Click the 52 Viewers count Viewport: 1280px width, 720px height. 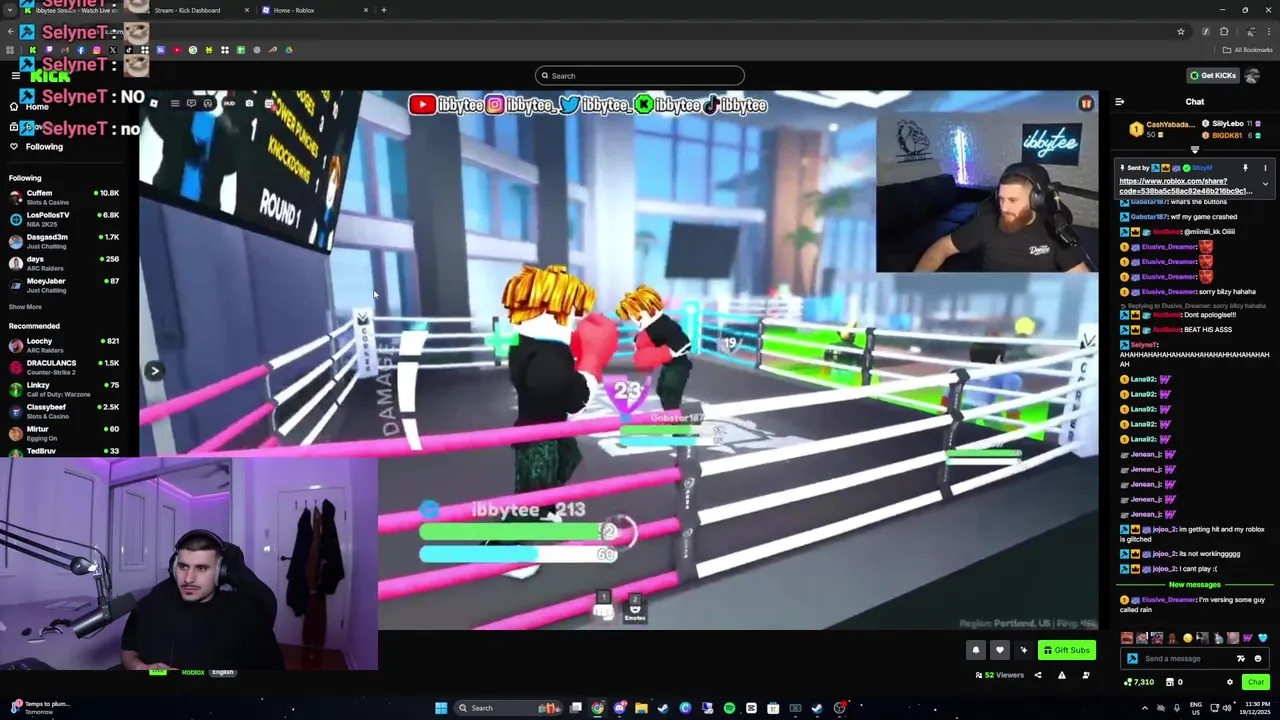1000,675
